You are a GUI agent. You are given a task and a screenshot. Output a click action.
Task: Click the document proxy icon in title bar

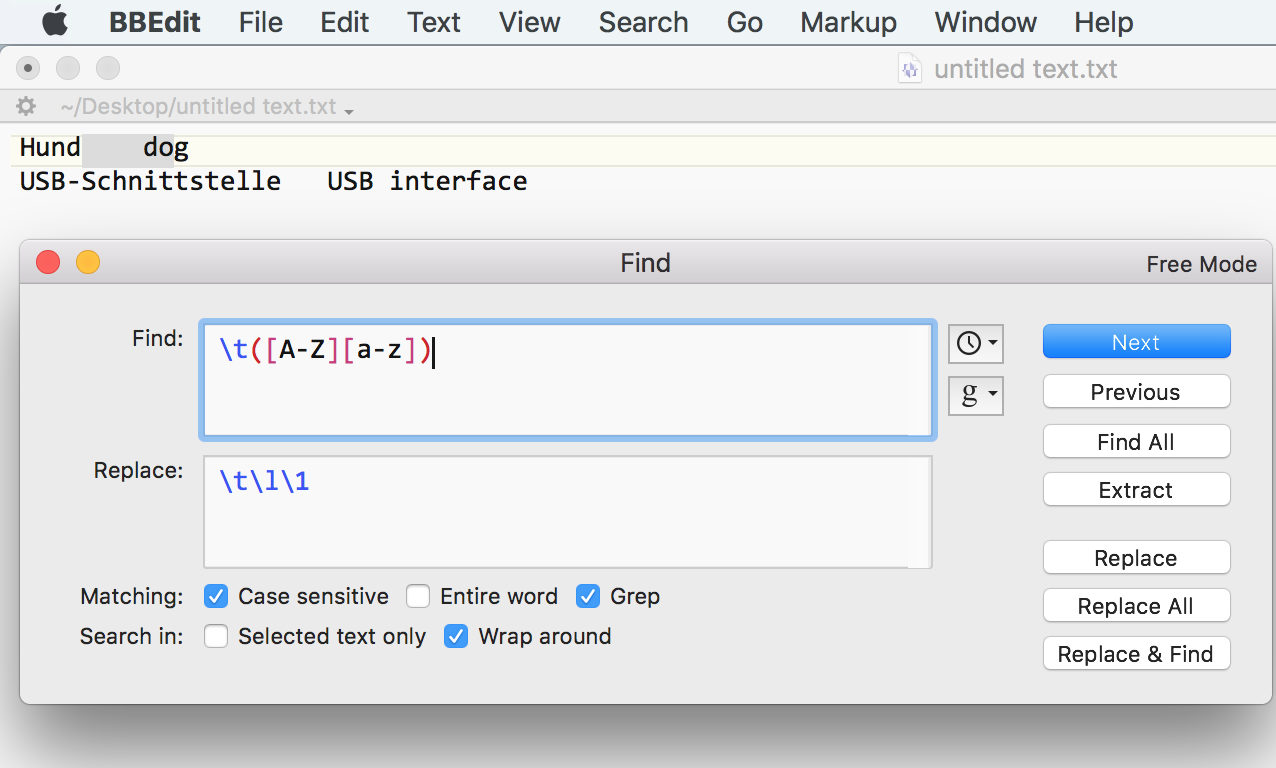coord(910,69)
